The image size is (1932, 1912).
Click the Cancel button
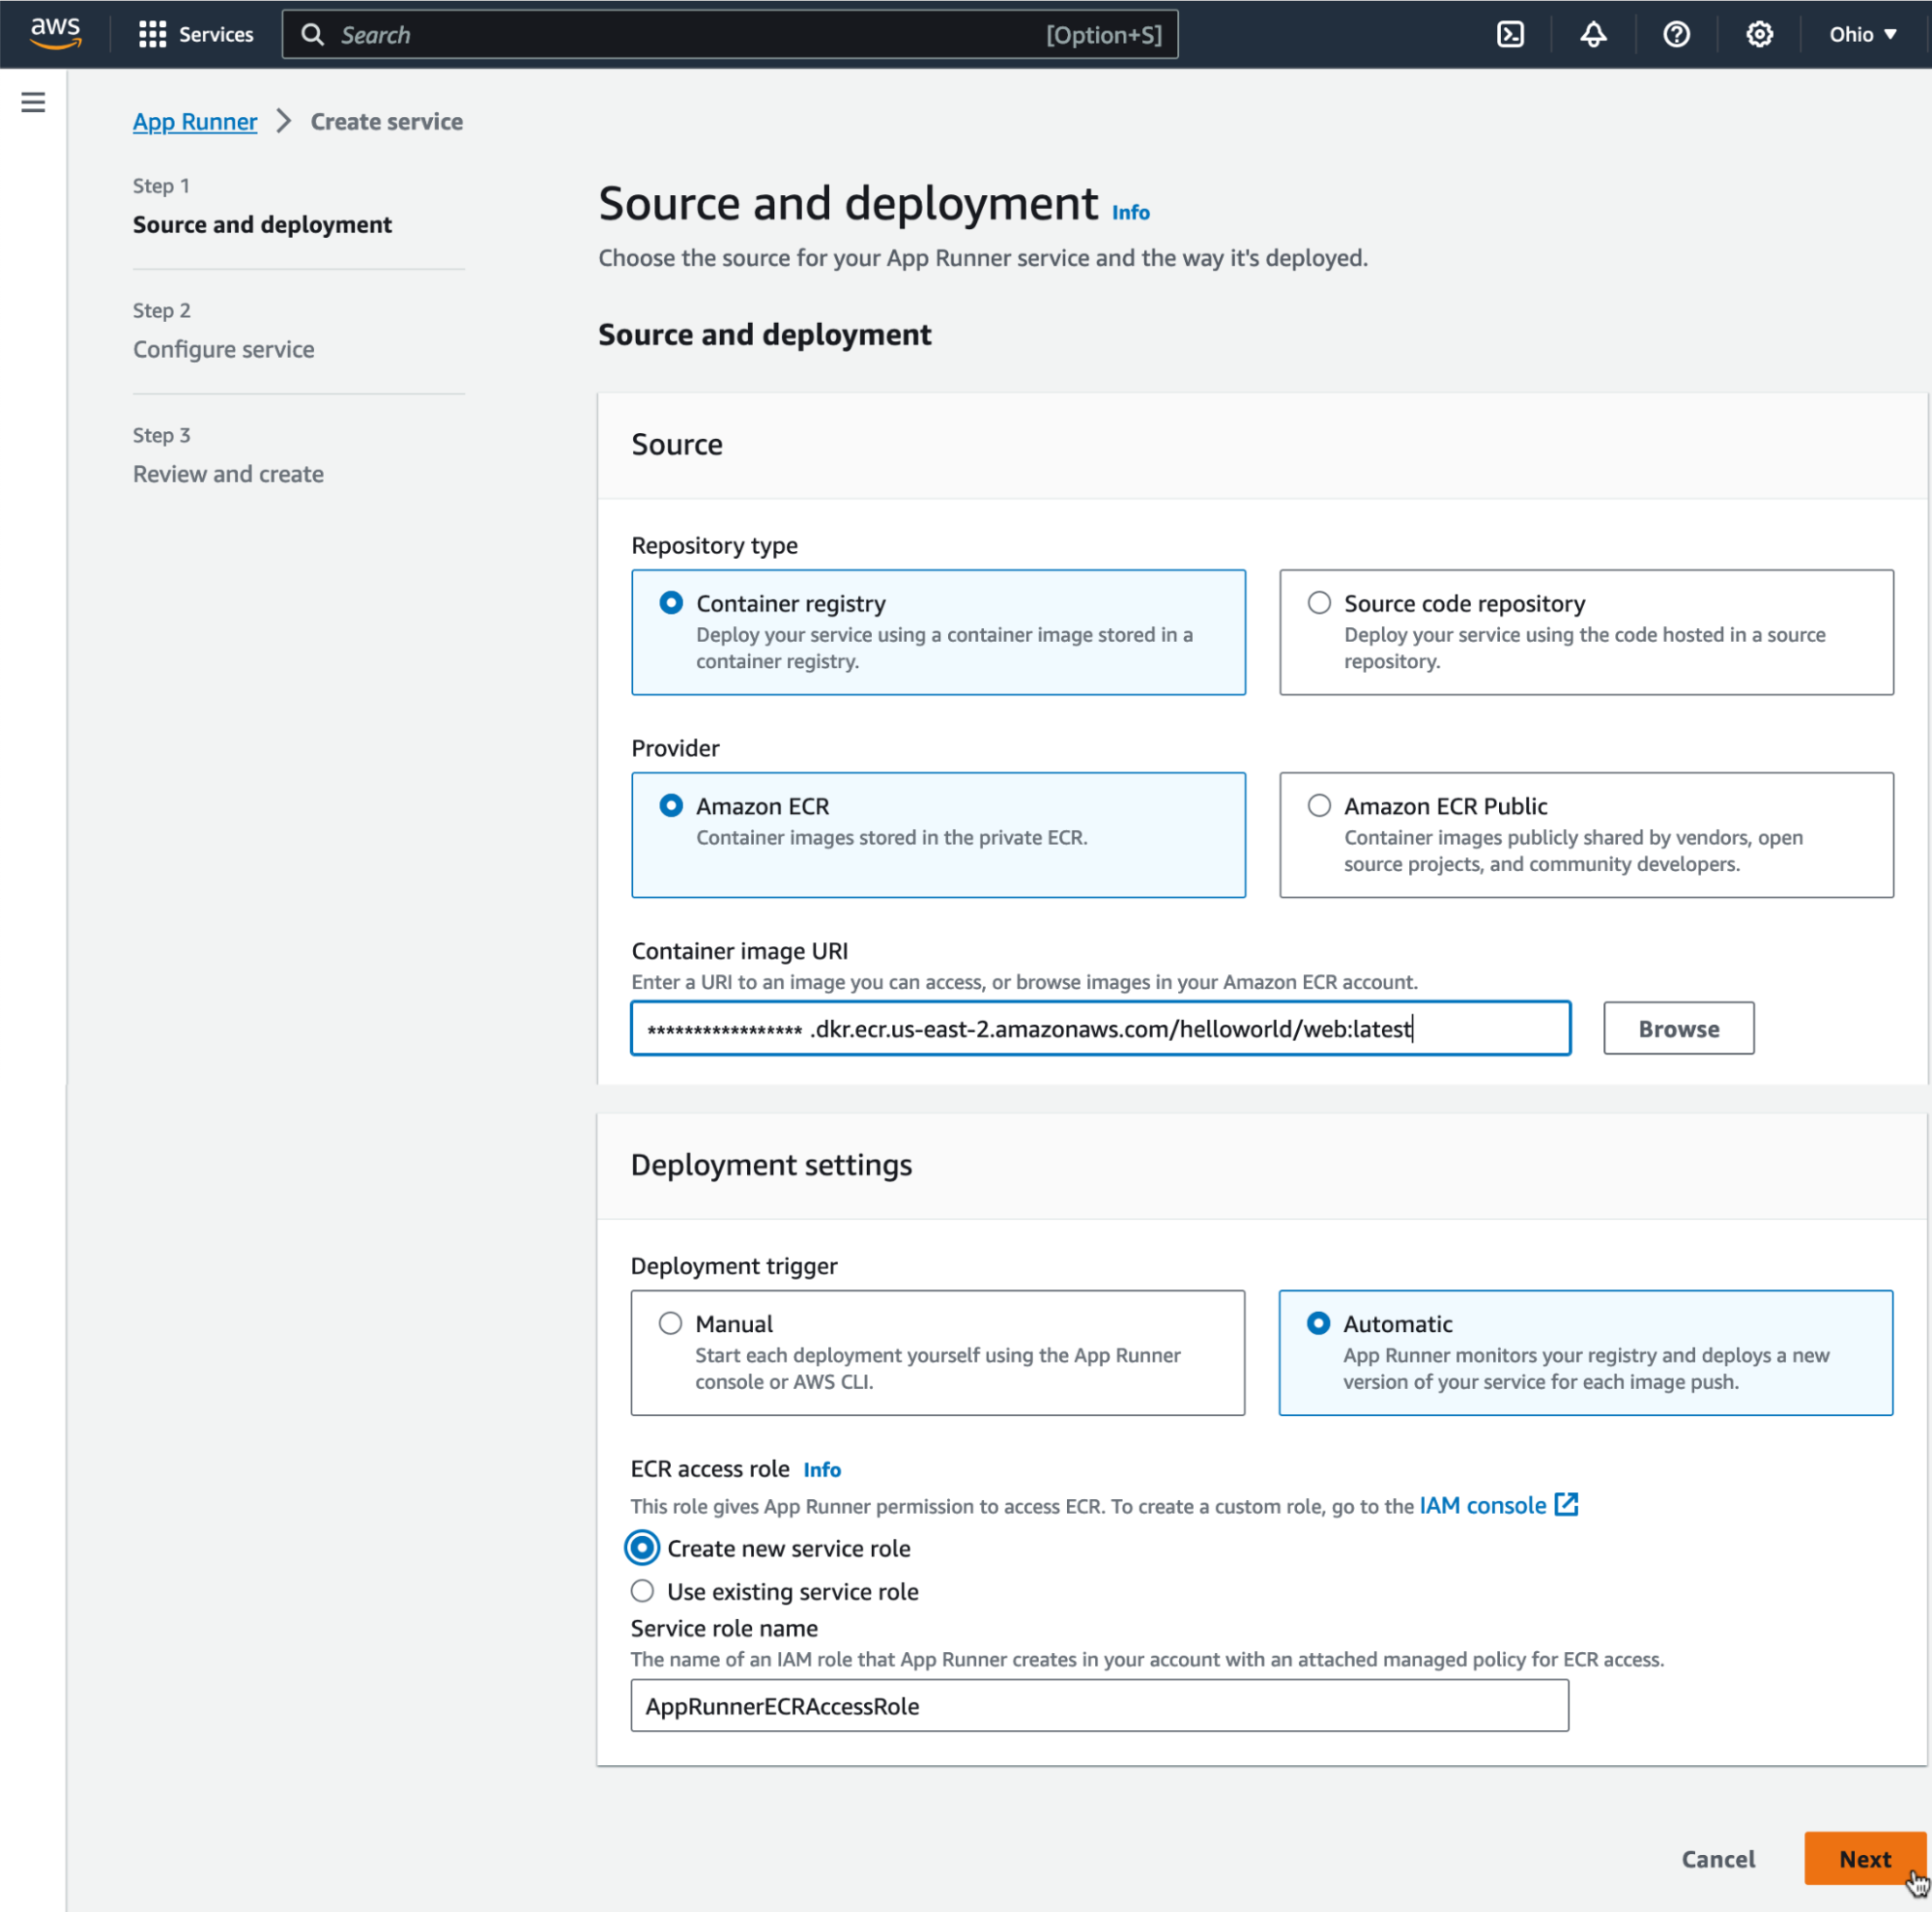point(1718,1858)
